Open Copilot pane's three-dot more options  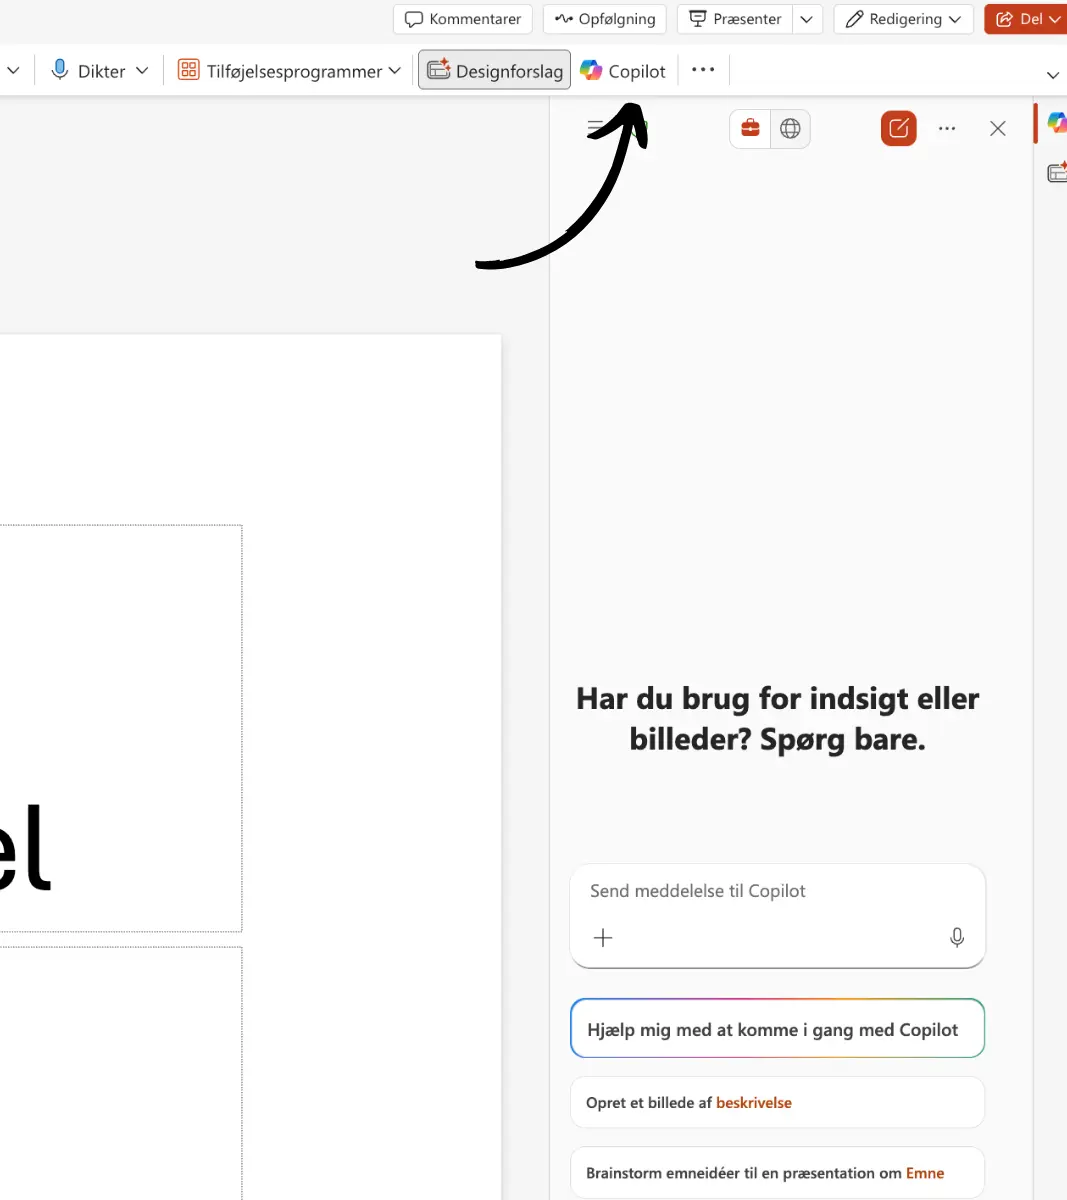947,128
